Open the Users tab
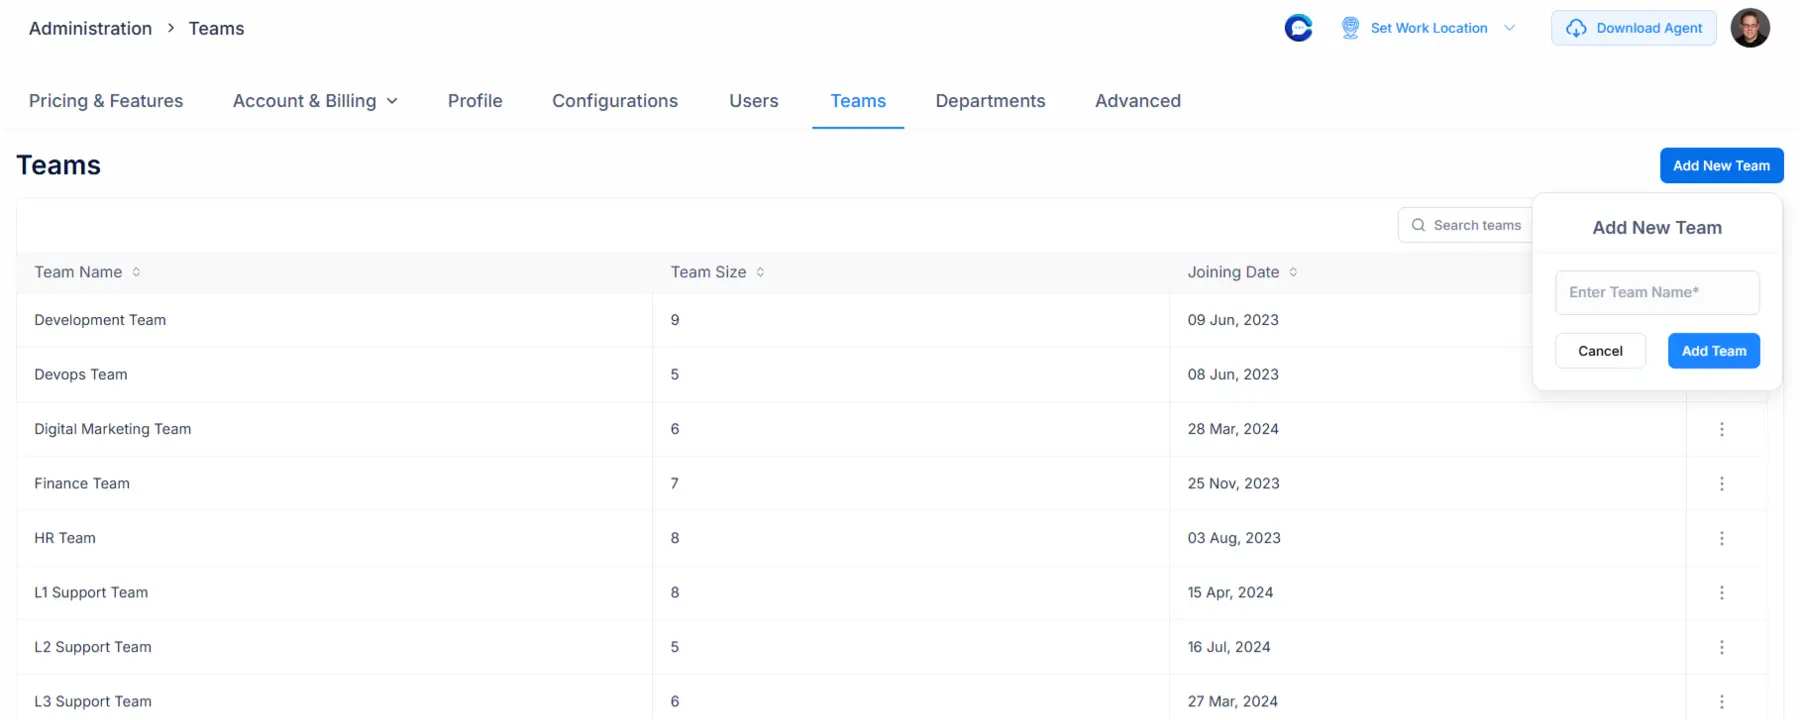Screen dimensions: 1800x720 753,101
